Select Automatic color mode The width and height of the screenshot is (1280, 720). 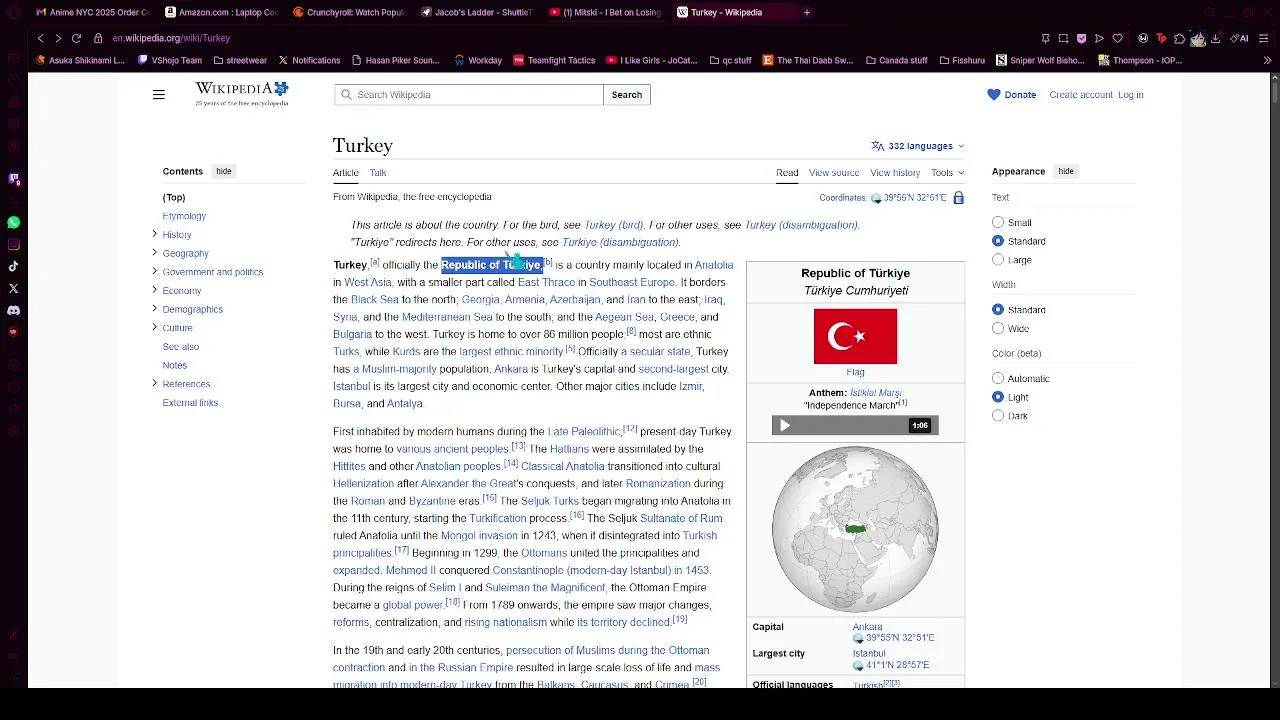click(x=998, y=378)
